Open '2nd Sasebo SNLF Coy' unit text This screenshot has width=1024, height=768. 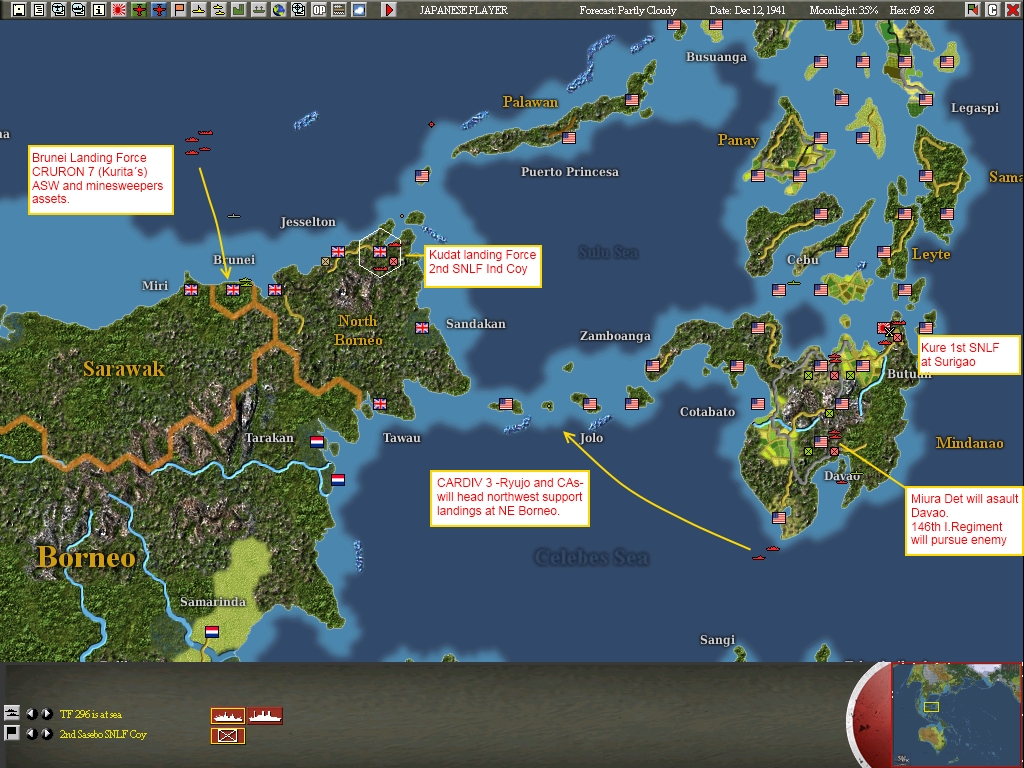pyautogui.click(x=103, y=734)
